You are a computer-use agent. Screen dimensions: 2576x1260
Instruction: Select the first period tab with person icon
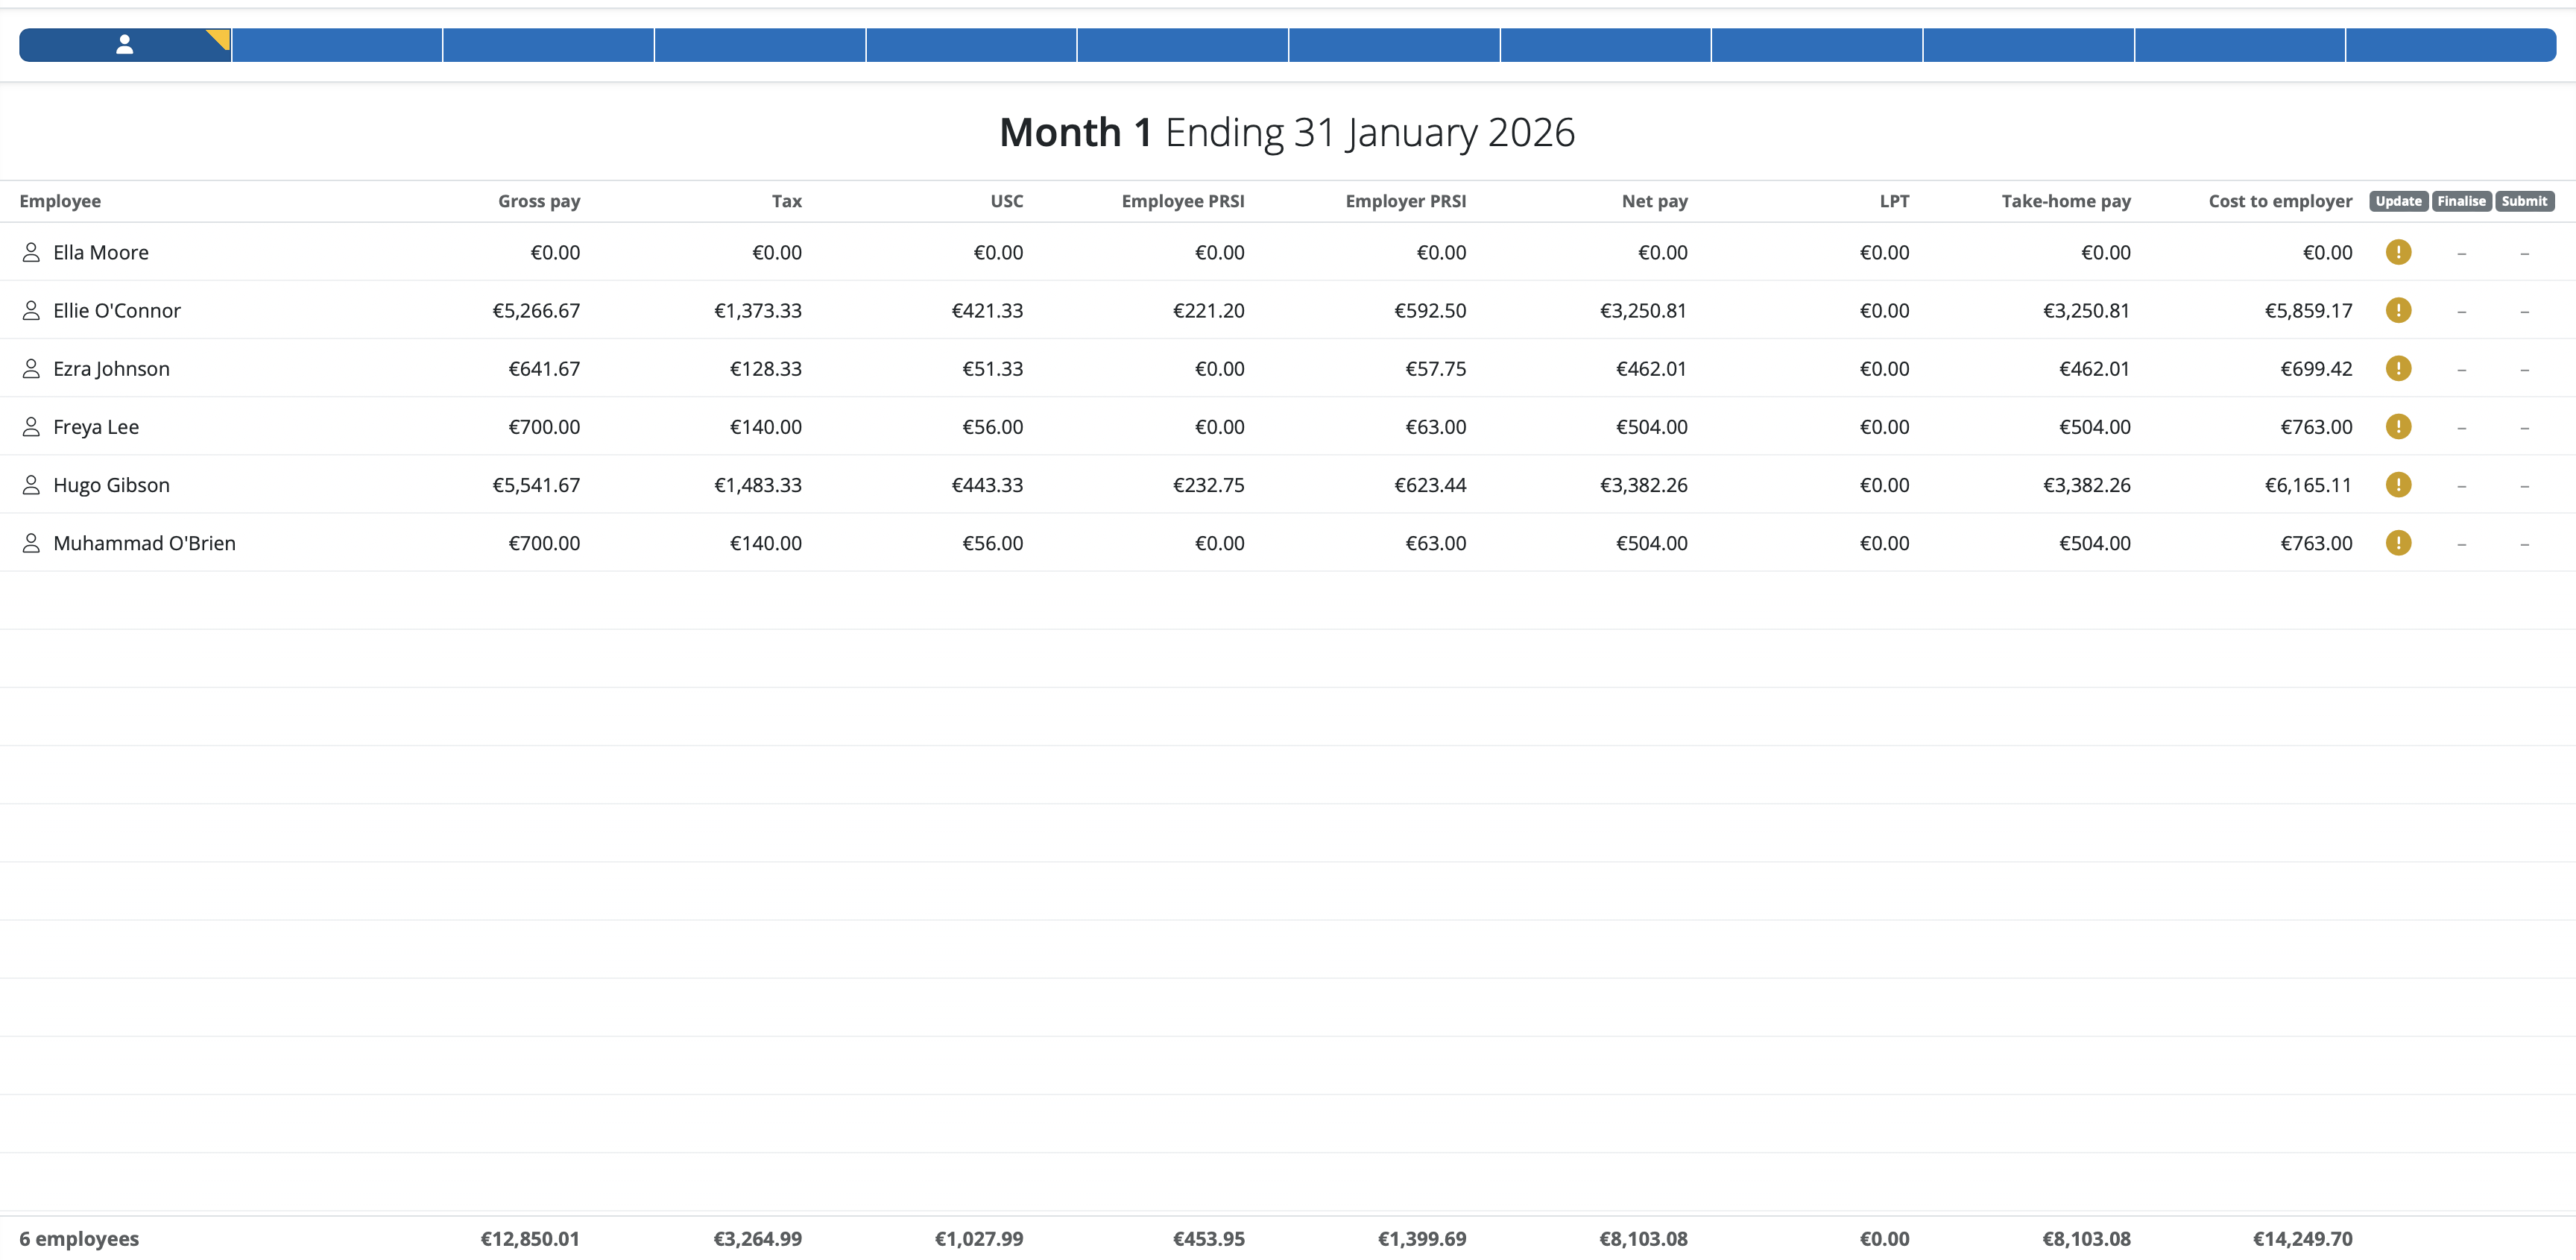coord(124,45)
